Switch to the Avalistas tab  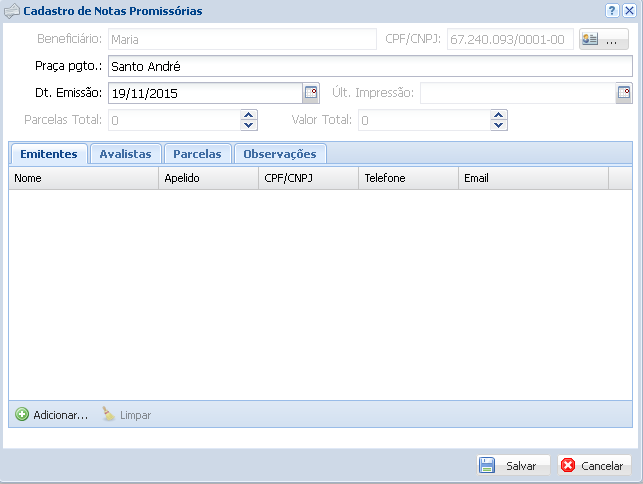[125, 154]
